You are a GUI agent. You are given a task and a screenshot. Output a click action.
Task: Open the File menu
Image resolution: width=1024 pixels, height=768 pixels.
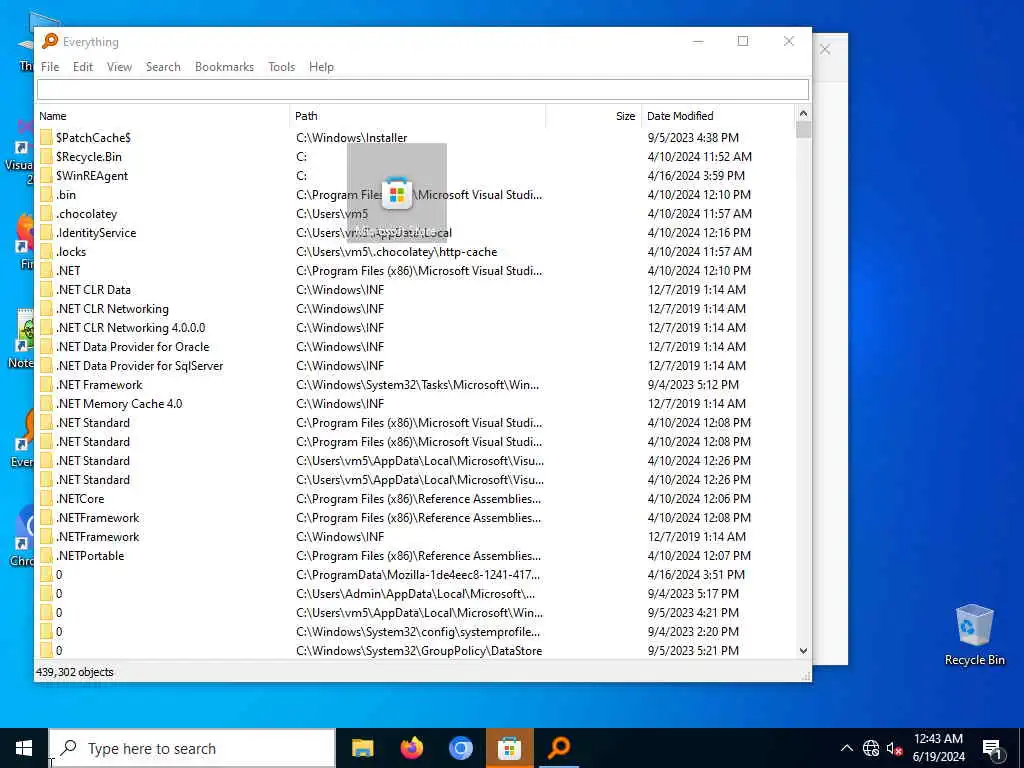pos(50,67)
